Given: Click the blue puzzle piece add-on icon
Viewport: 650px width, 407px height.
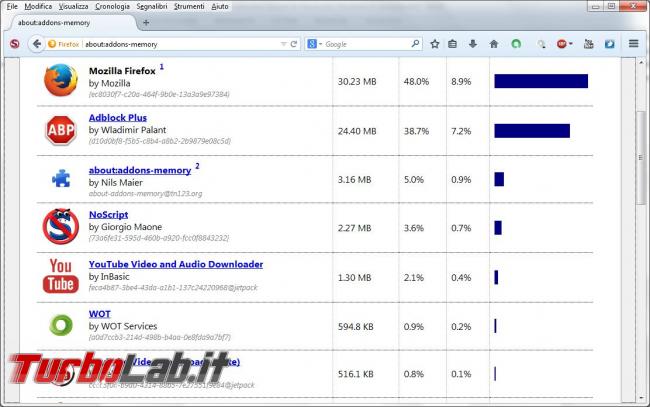Looking at the screenshot, I should point(61,179).
